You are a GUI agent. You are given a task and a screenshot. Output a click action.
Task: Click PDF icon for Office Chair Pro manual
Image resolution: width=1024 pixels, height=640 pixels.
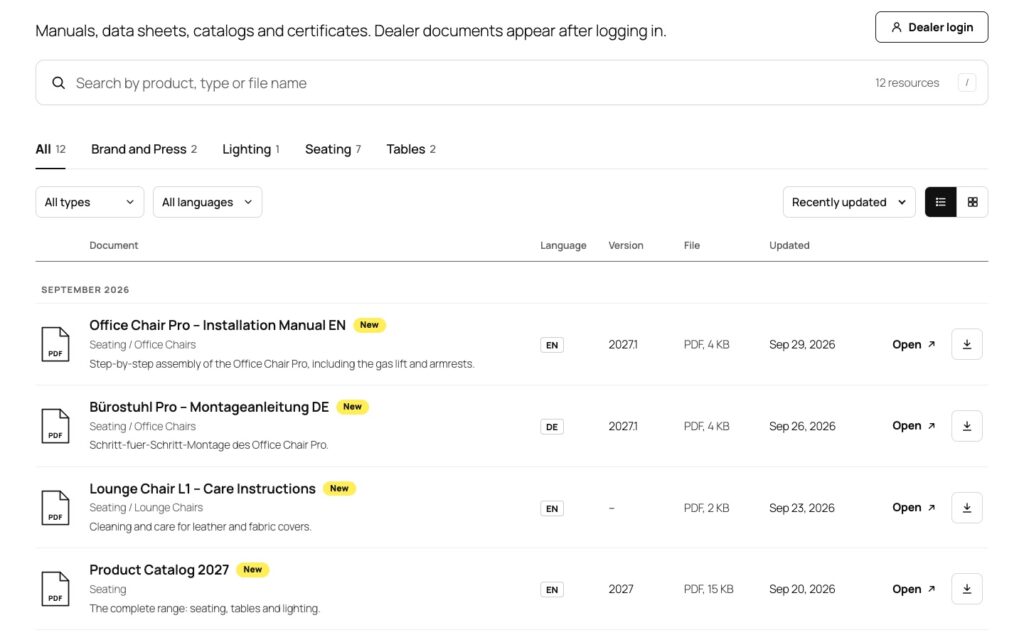pos(56,344)
